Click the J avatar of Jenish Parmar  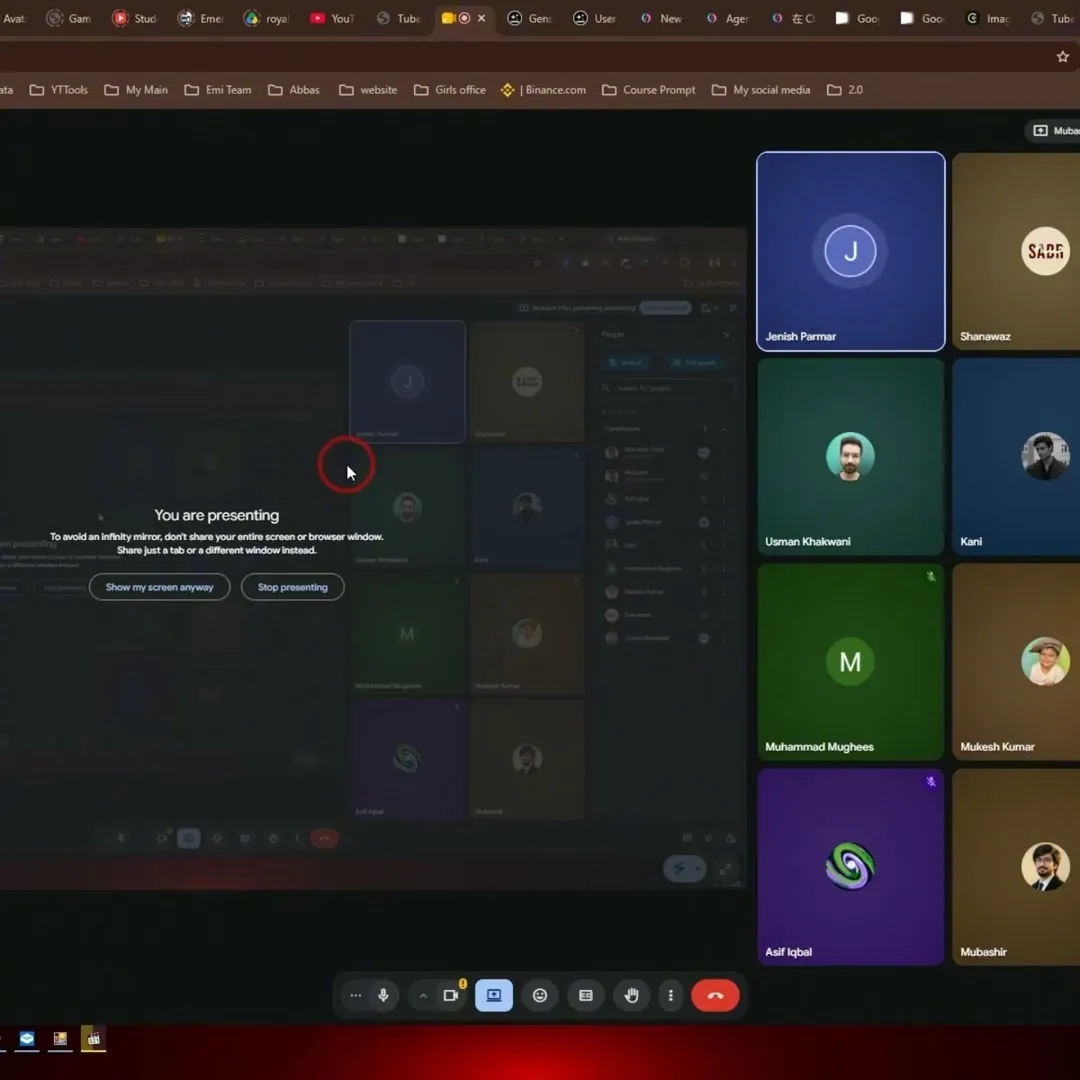click(851, 251)
